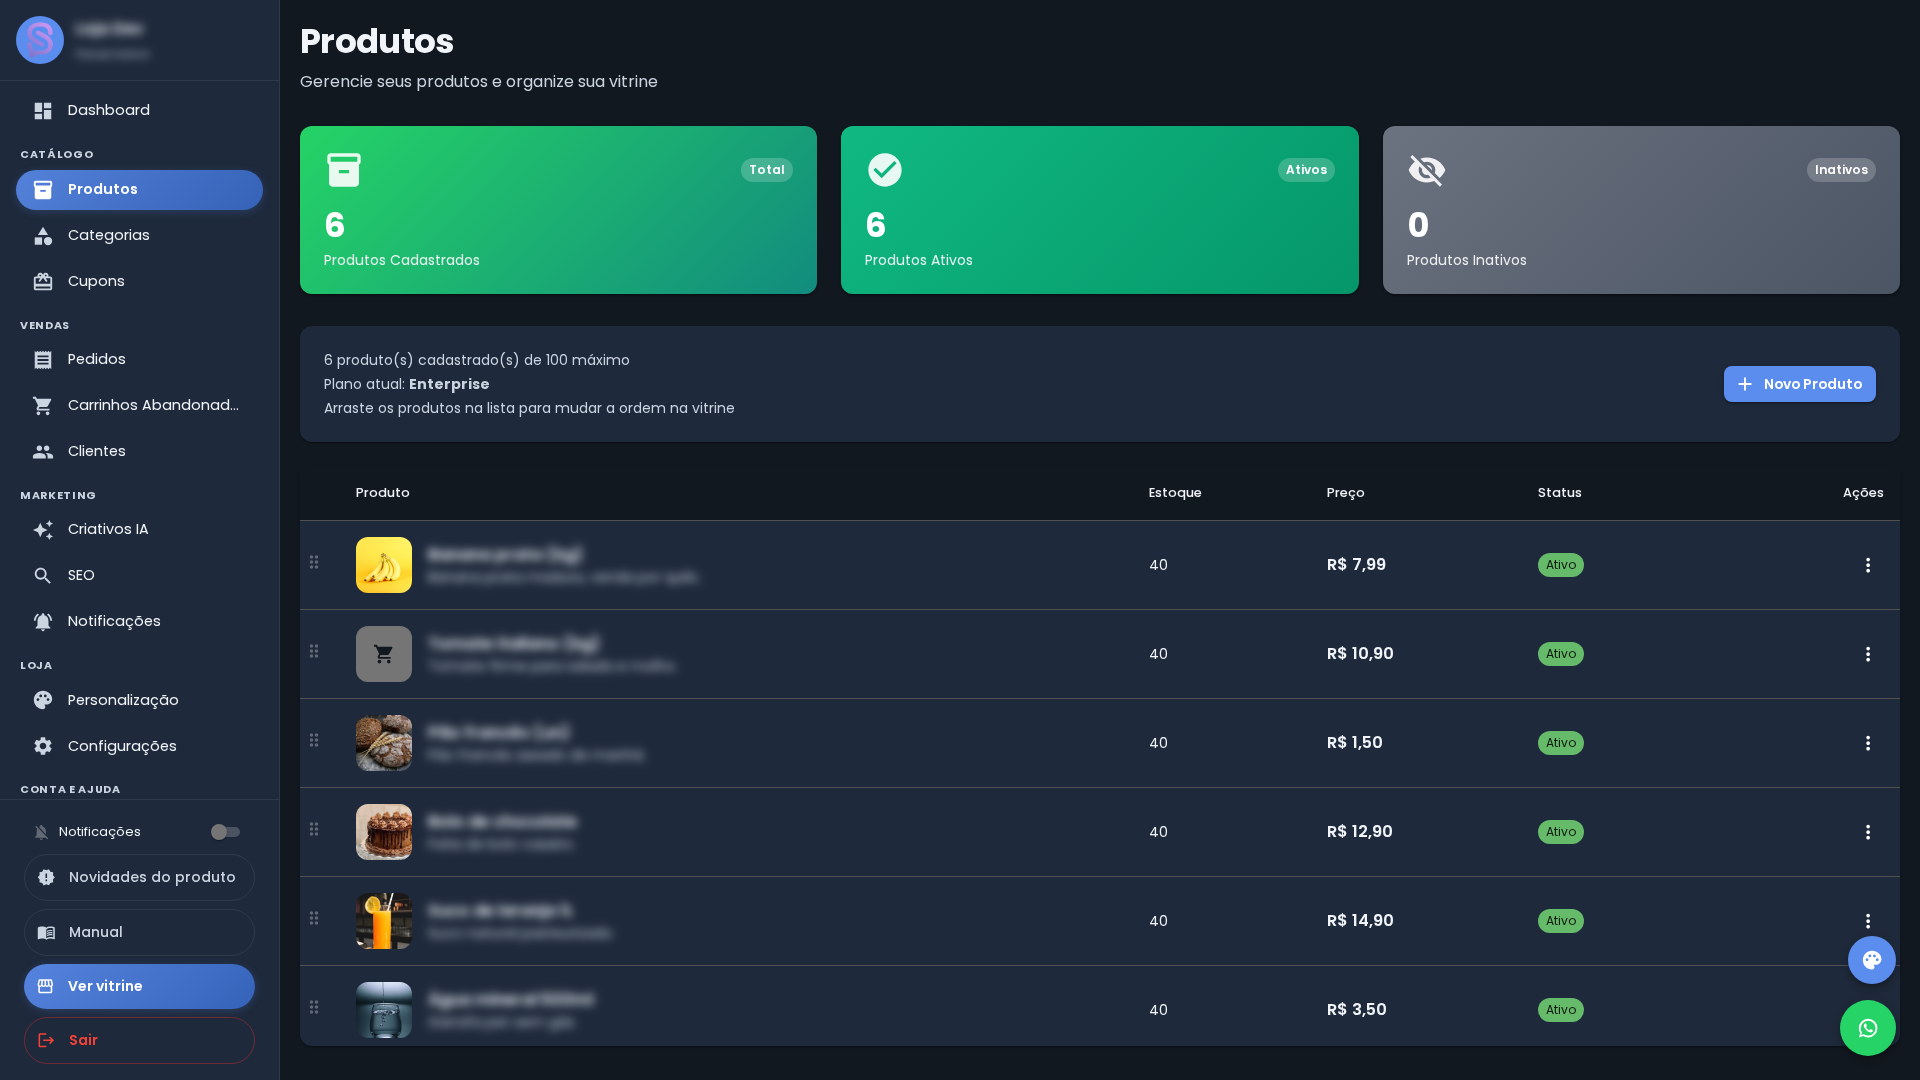Open actions menu for R$ 7,99 product
This screenshot has width=1920, height=1080.
[x=1867, y=565]
